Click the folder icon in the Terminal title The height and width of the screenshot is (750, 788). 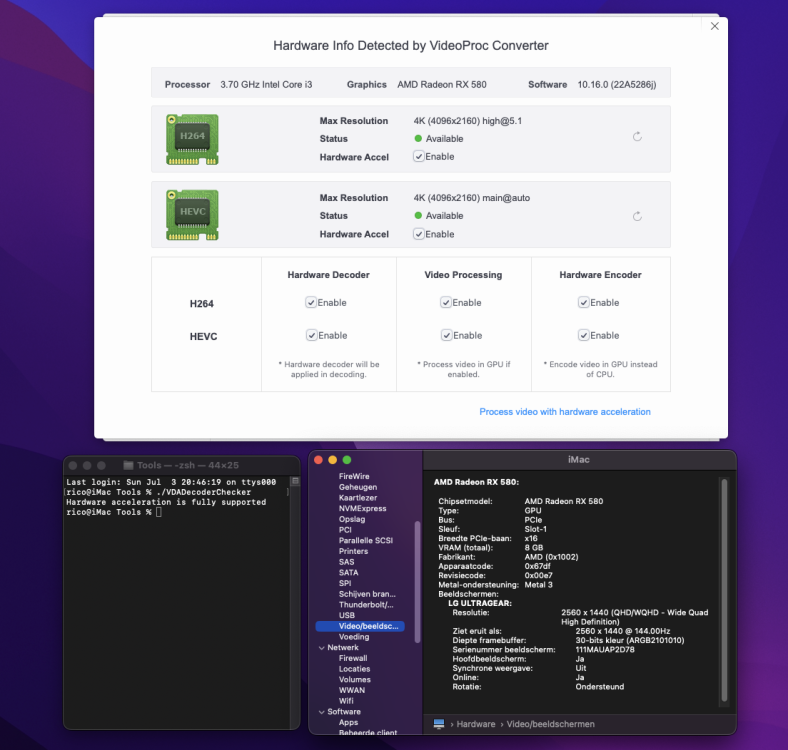(x=129, y=465)
